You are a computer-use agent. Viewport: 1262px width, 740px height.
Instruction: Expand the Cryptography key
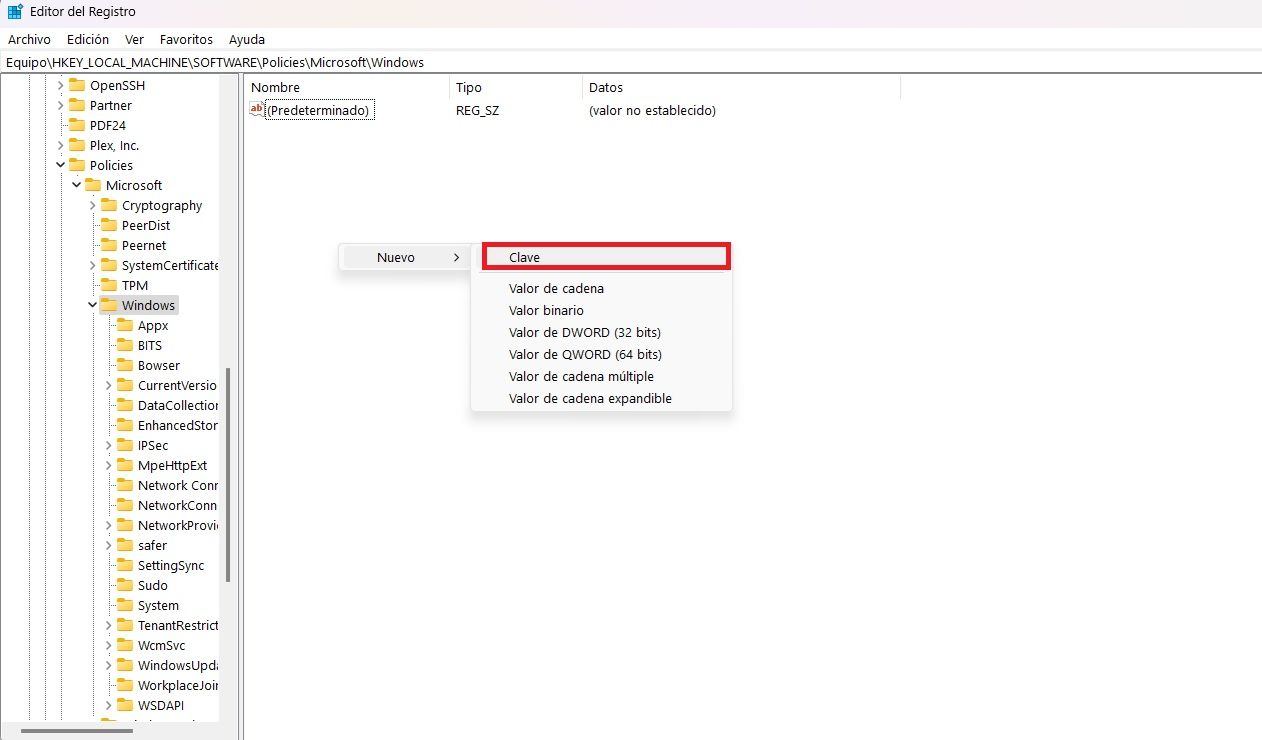tap(93, 205)
